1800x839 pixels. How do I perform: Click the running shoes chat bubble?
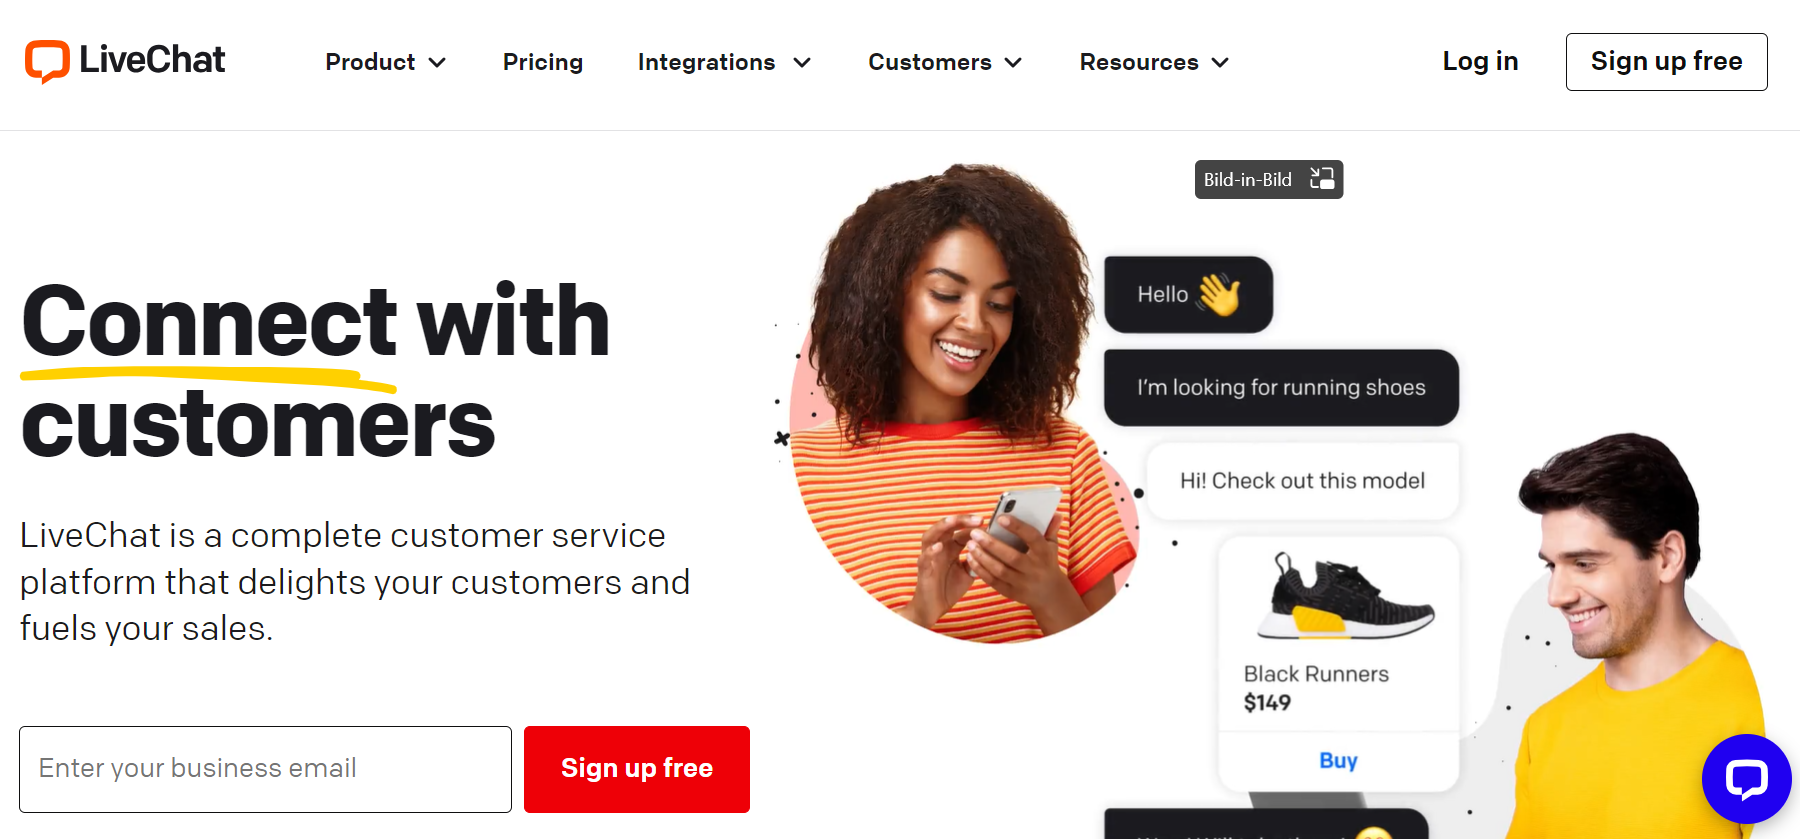pyautogui.click(x=1281, y=388)
